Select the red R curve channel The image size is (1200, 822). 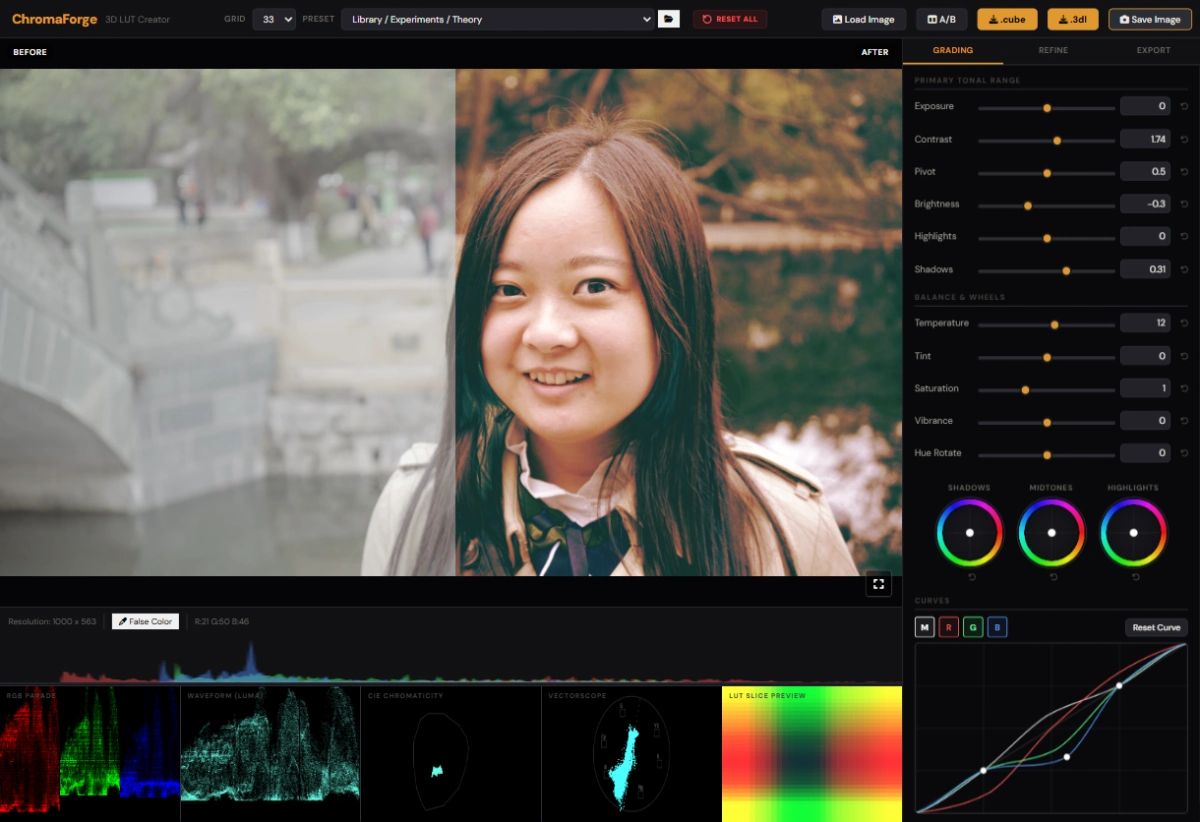point(949,628)
